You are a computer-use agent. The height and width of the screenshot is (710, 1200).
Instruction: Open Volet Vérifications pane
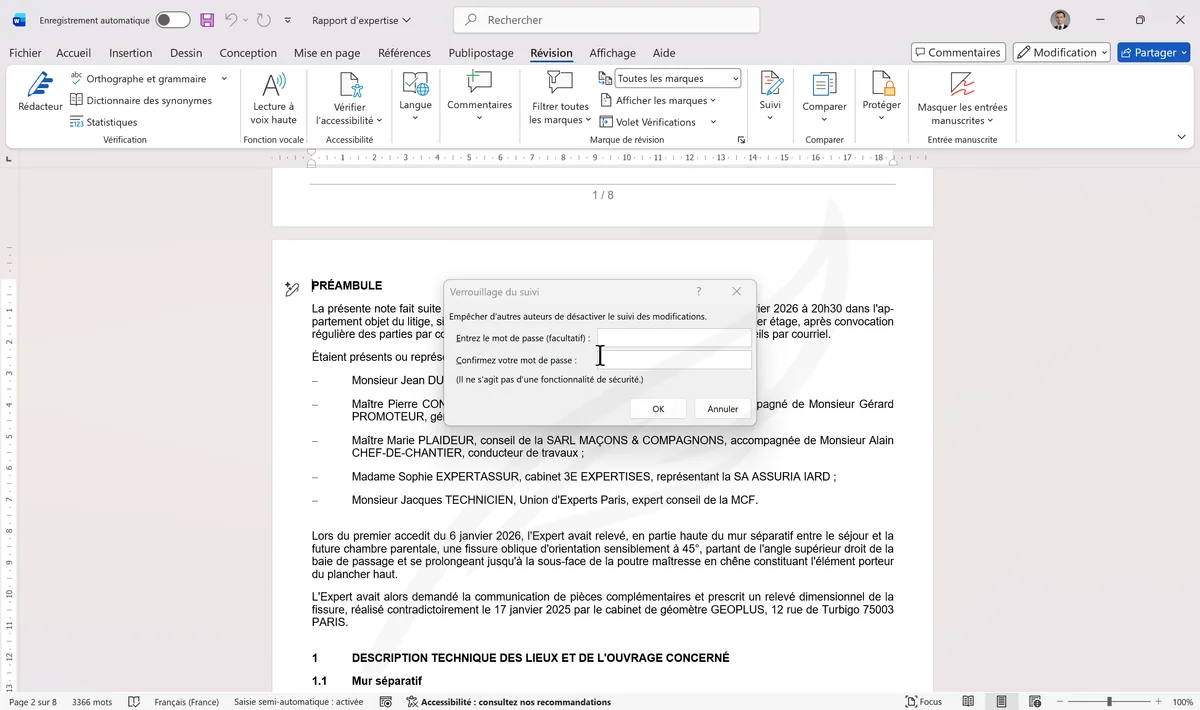pos(655,122)
